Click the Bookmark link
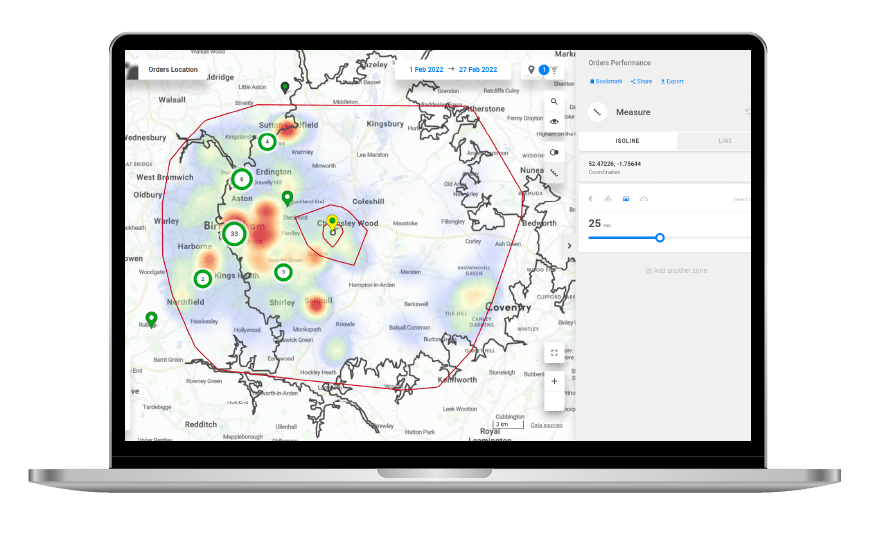 pyautogui.click(x=606, y=81)
